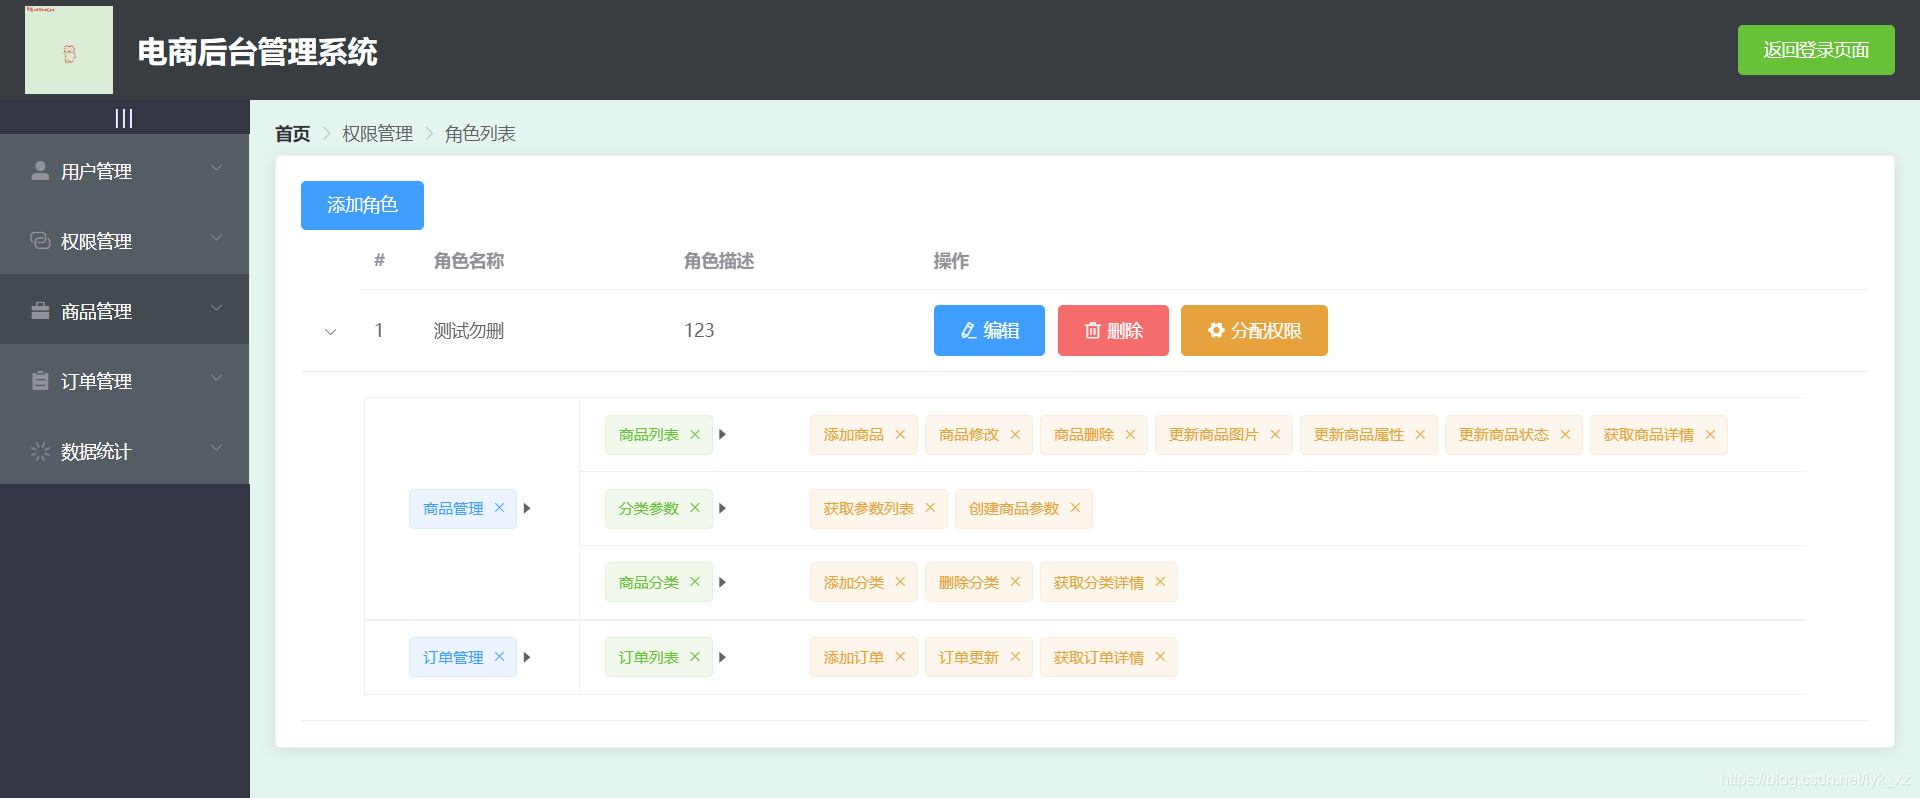Select the 角色描述 column header

coord(719,261)
